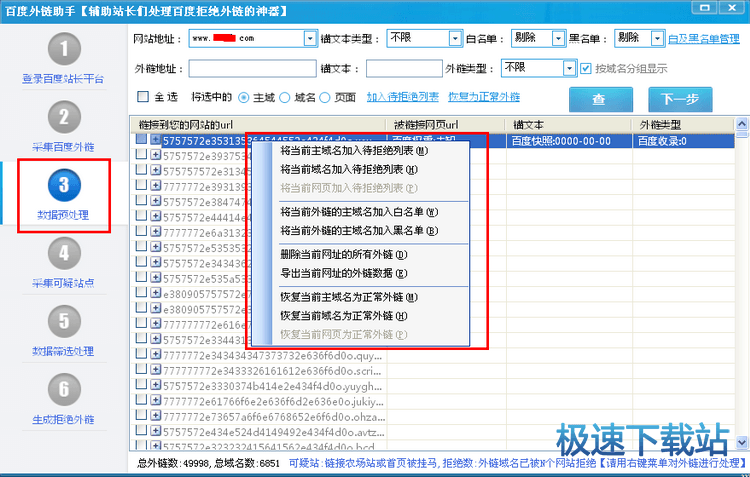This screenshot has height=477, width=750.
Task: Check the box for row 7777772e61766f6e2e63...
Action: tap(141, 399)
